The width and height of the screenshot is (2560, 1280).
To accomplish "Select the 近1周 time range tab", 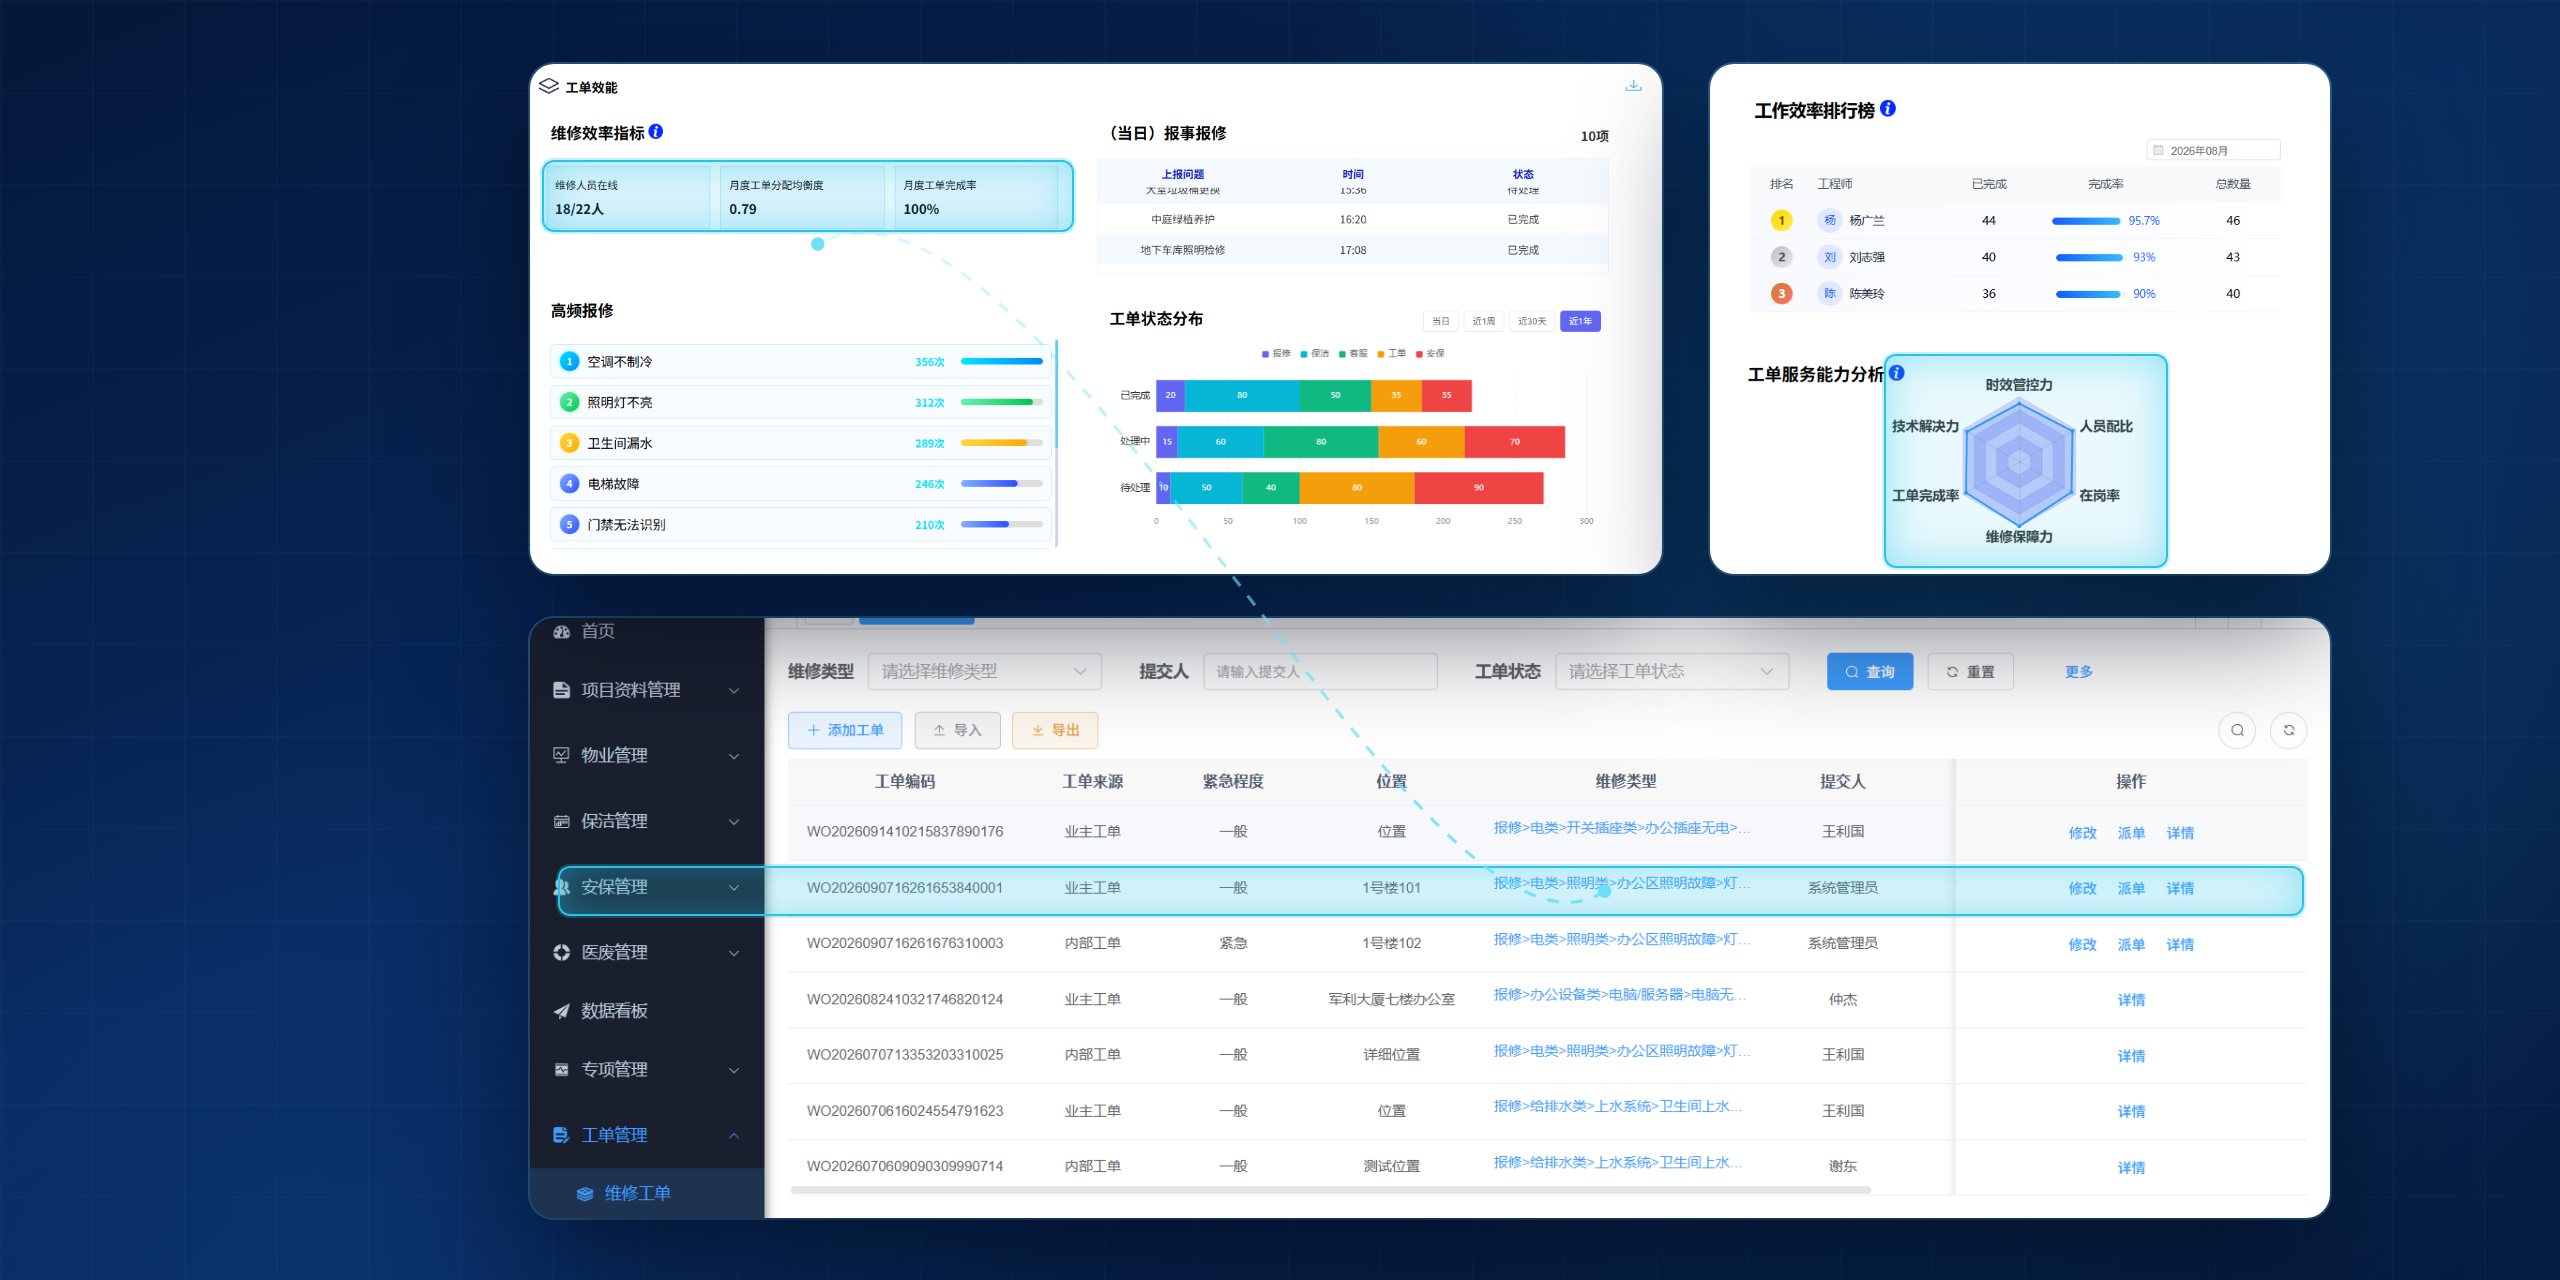I will click(1484, 321).
